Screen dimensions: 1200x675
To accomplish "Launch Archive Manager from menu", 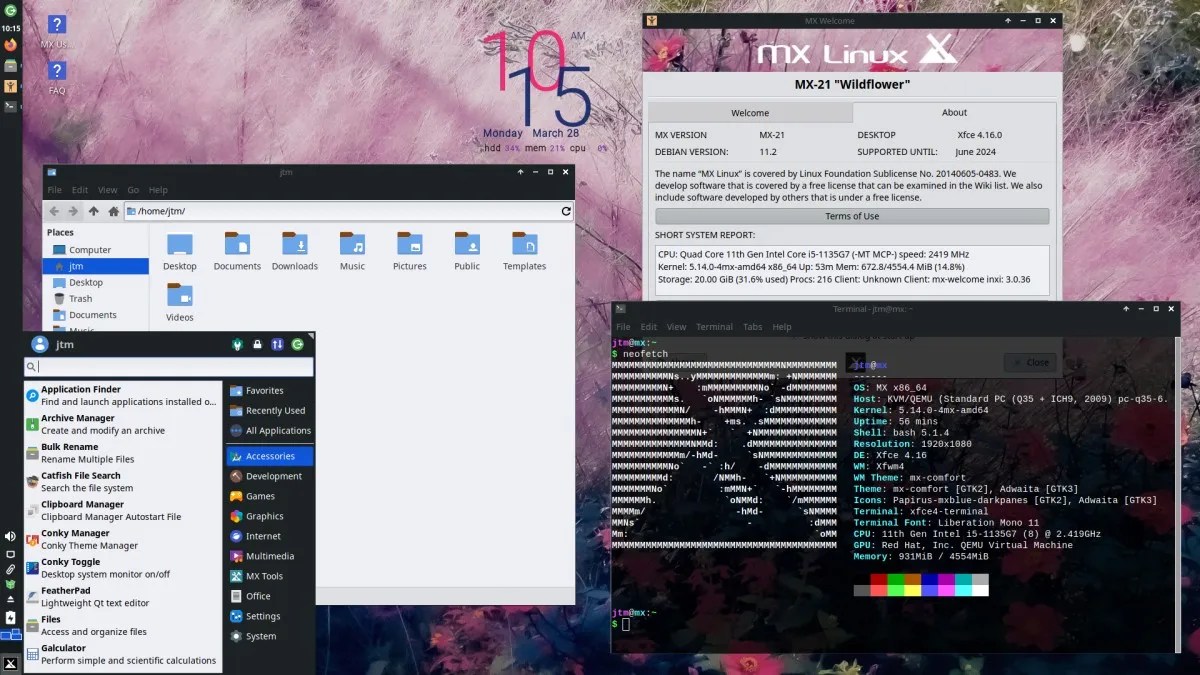I will pyautogui.click(x=122, y=424).
